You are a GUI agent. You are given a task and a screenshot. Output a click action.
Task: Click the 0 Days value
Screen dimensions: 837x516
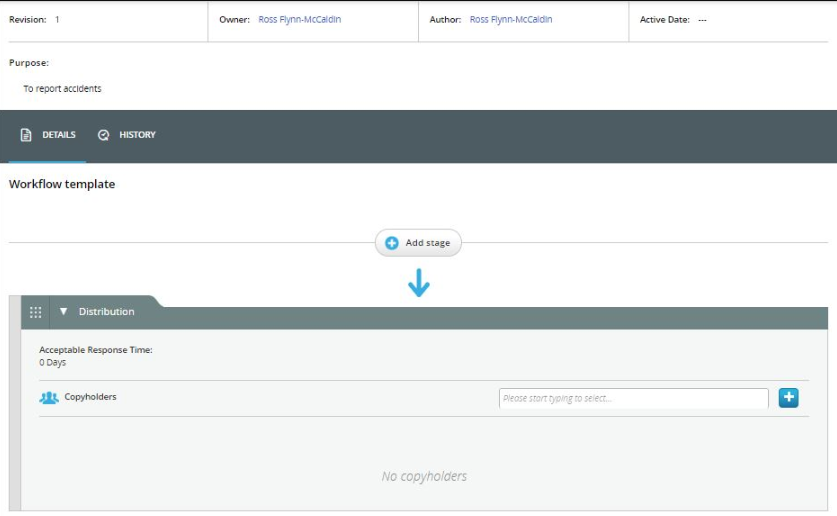[x=52, y=362]
